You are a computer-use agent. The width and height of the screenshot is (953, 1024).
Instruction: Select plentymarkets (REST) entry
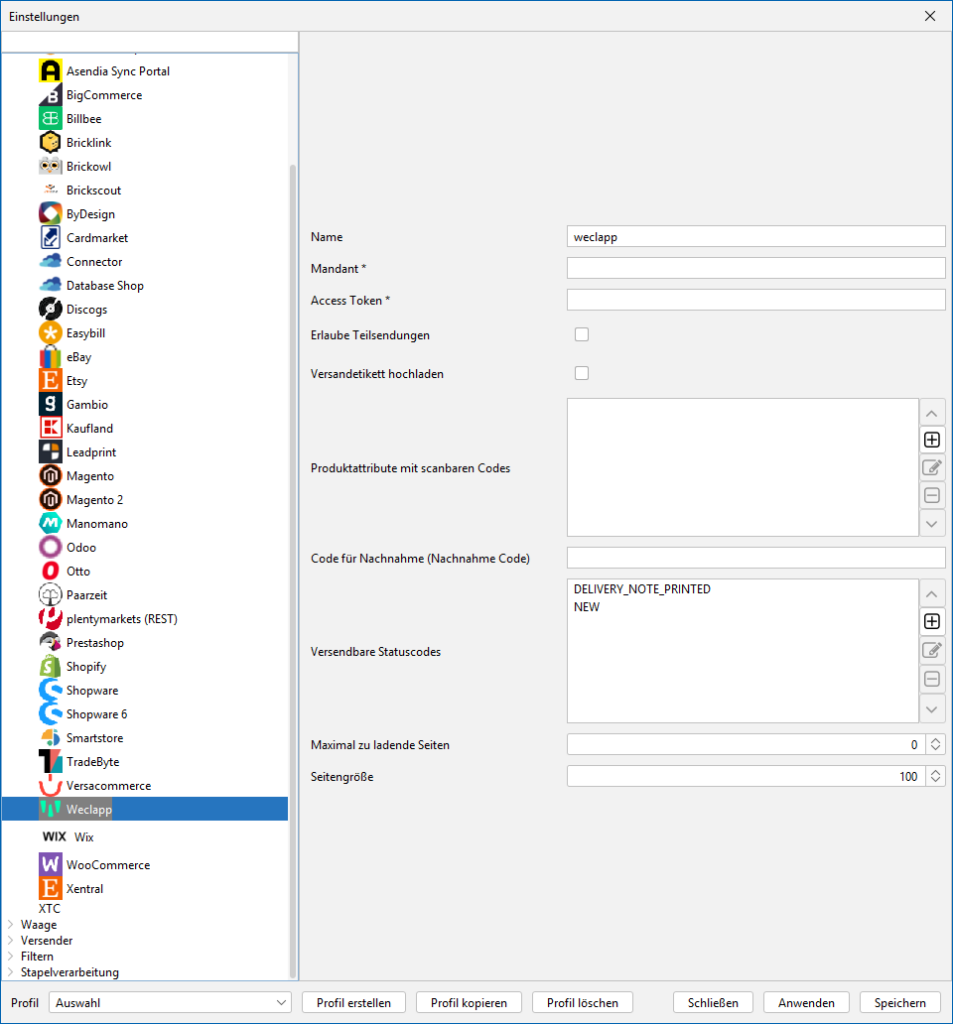[x=121, y=619]
